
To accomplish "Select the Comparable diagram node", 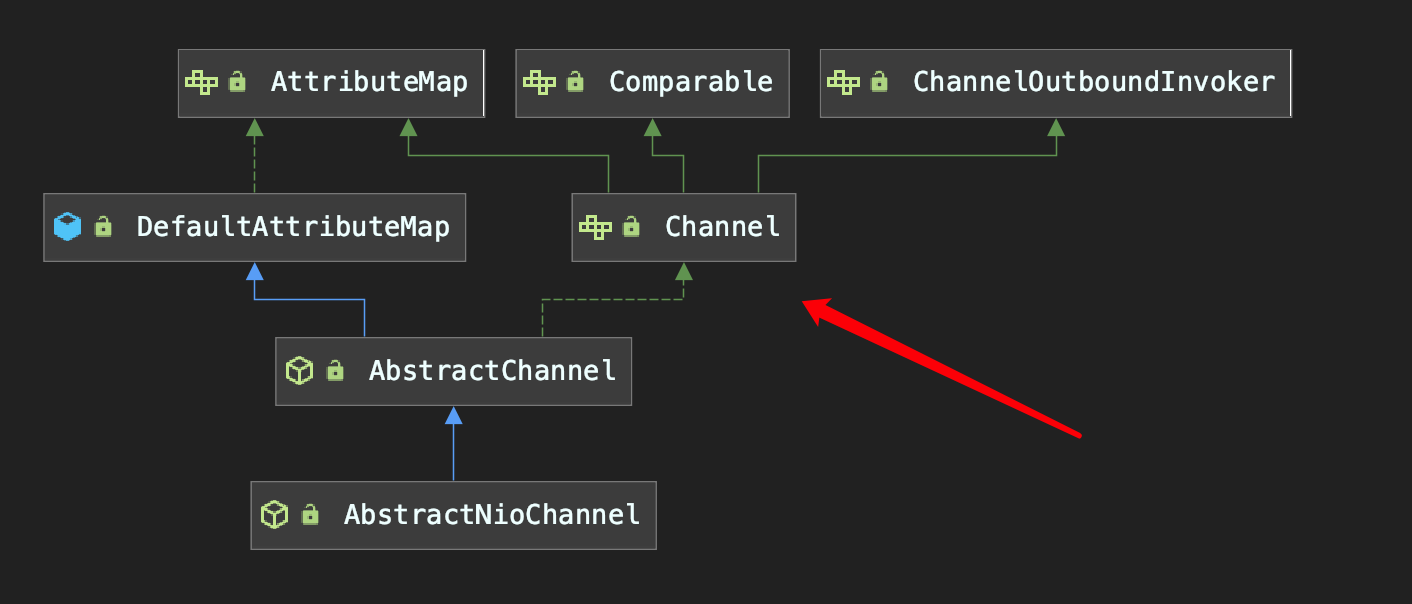I will [x=652, y=83].
